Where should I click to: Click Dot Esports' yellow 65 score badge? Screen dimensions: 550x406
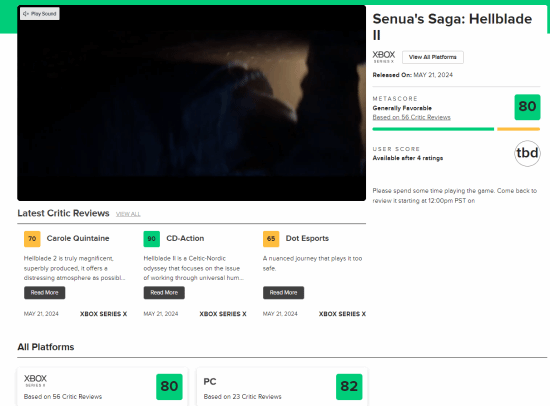pos(271,239)
